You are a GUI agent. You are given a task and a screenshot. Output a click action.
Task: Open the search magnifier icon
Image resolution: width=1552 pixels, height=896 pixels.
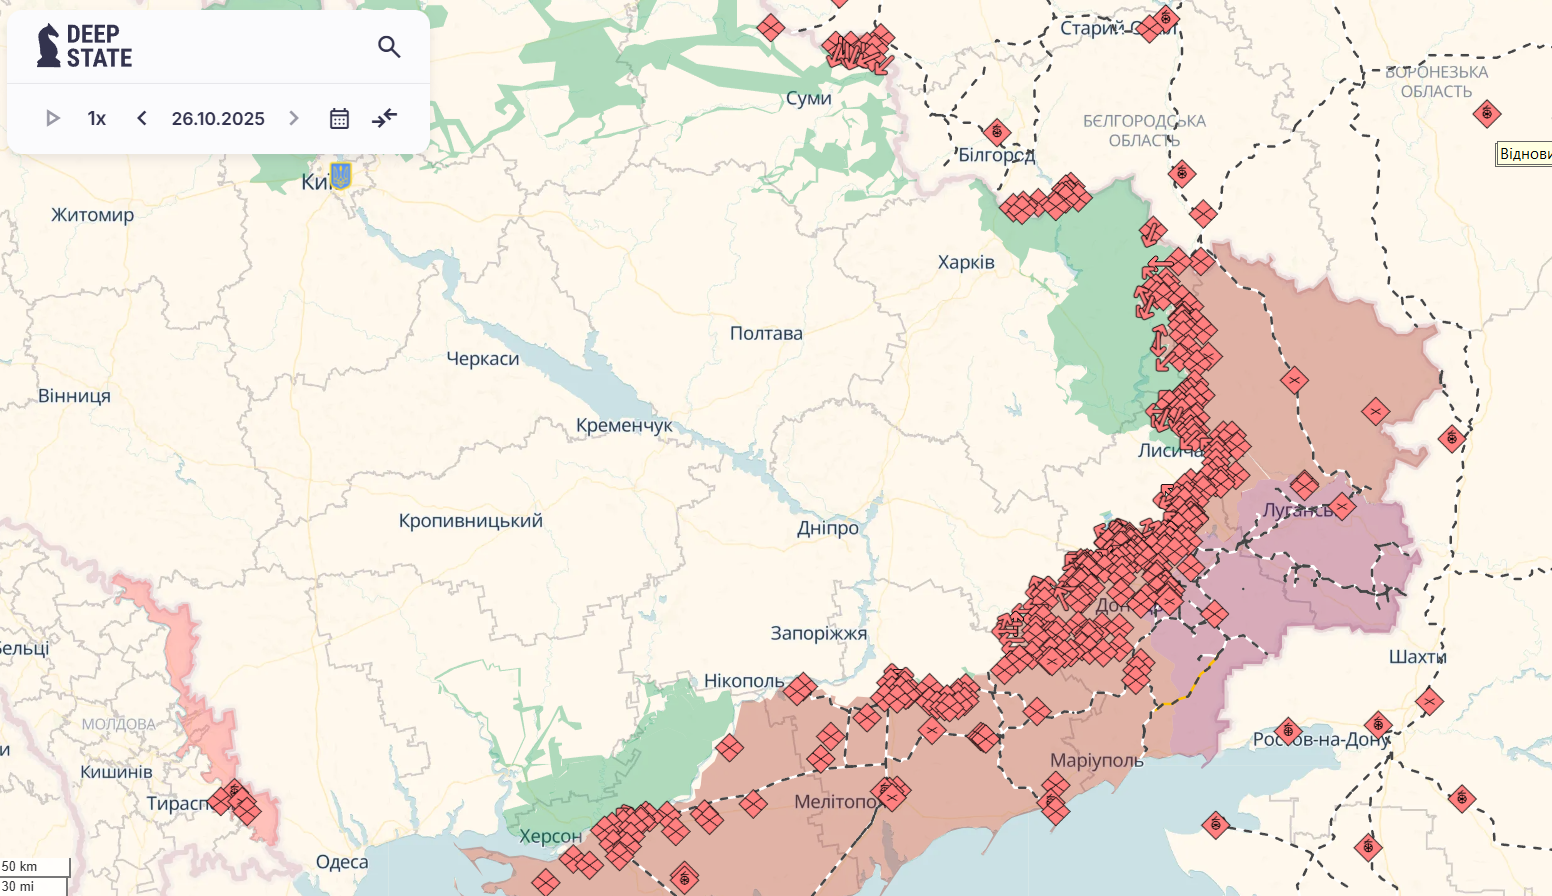coord(389,47)
